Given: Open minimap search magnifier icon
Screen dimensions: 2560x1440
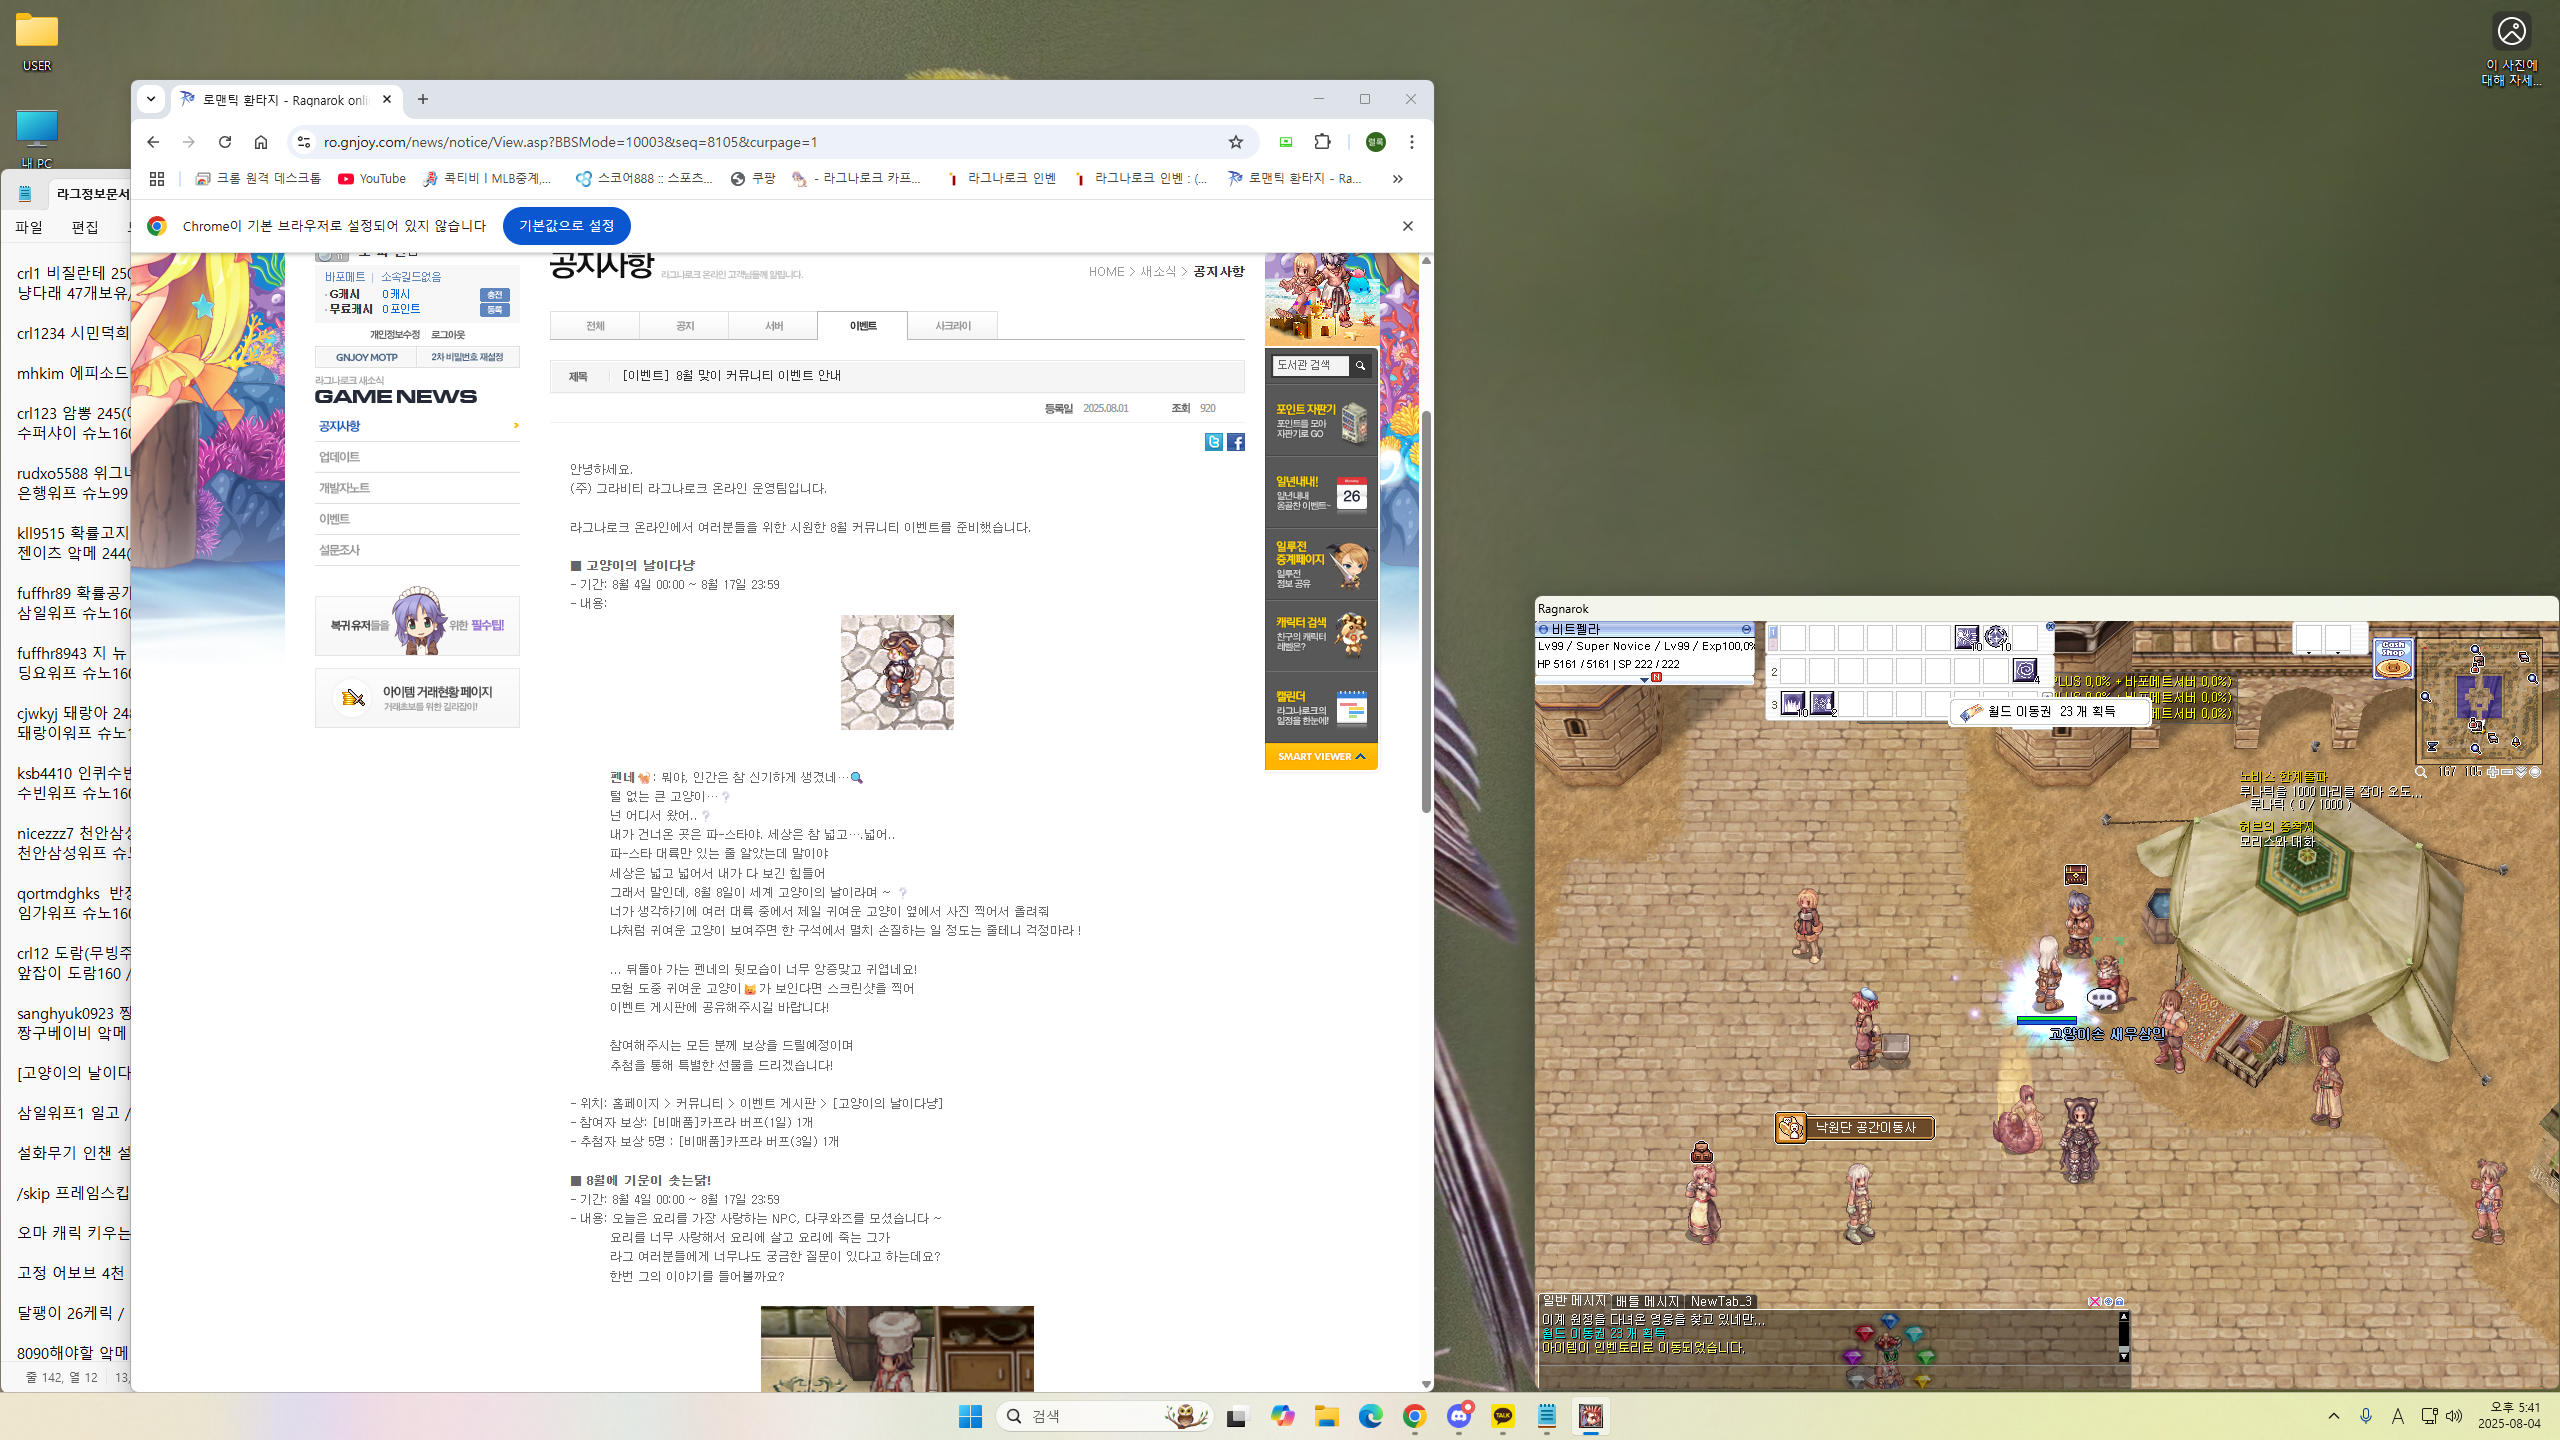Looking at the screenshot, I should 2421,772.
